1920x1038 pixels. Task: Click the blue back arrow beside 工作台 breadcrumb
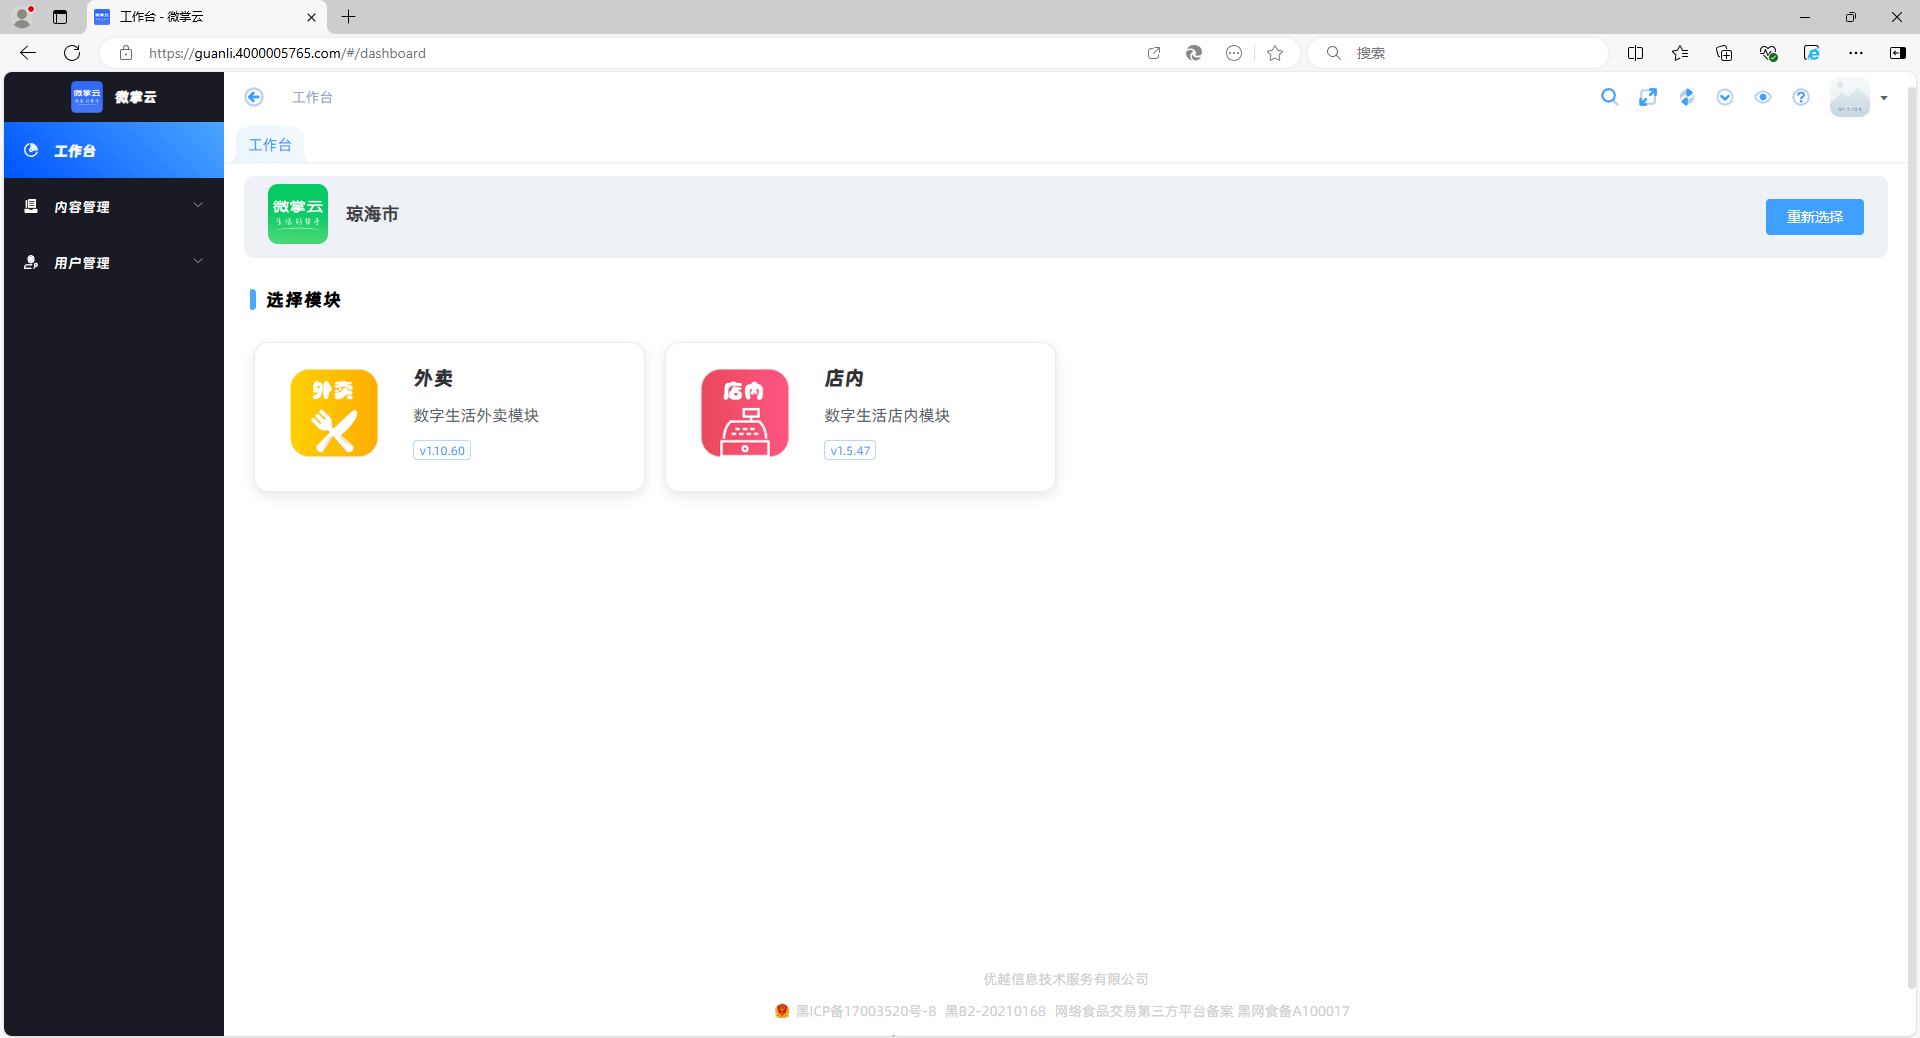pyautogui.click(x=254, y=97)
